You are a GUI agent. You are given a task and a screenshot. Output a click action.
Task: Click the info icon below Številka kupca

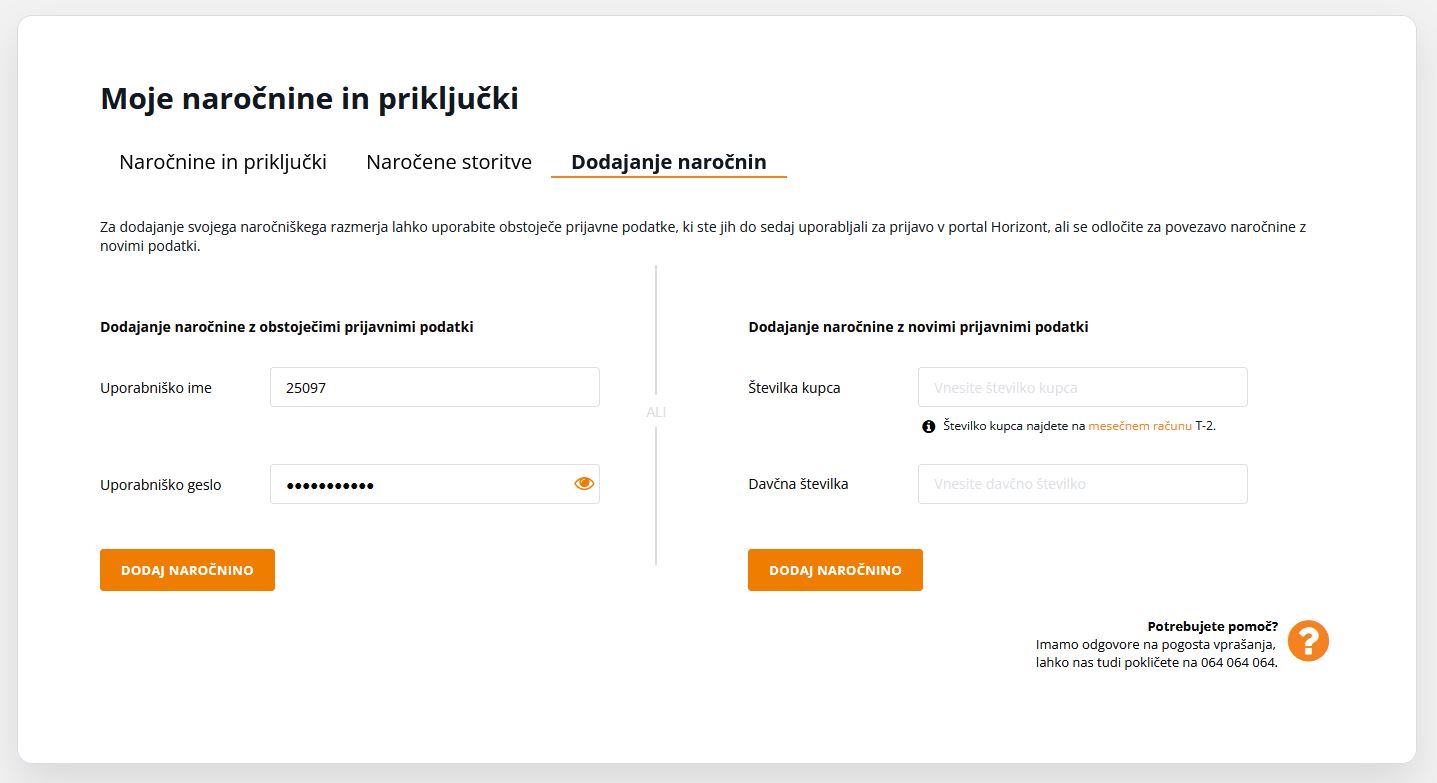tap(928, 426)
